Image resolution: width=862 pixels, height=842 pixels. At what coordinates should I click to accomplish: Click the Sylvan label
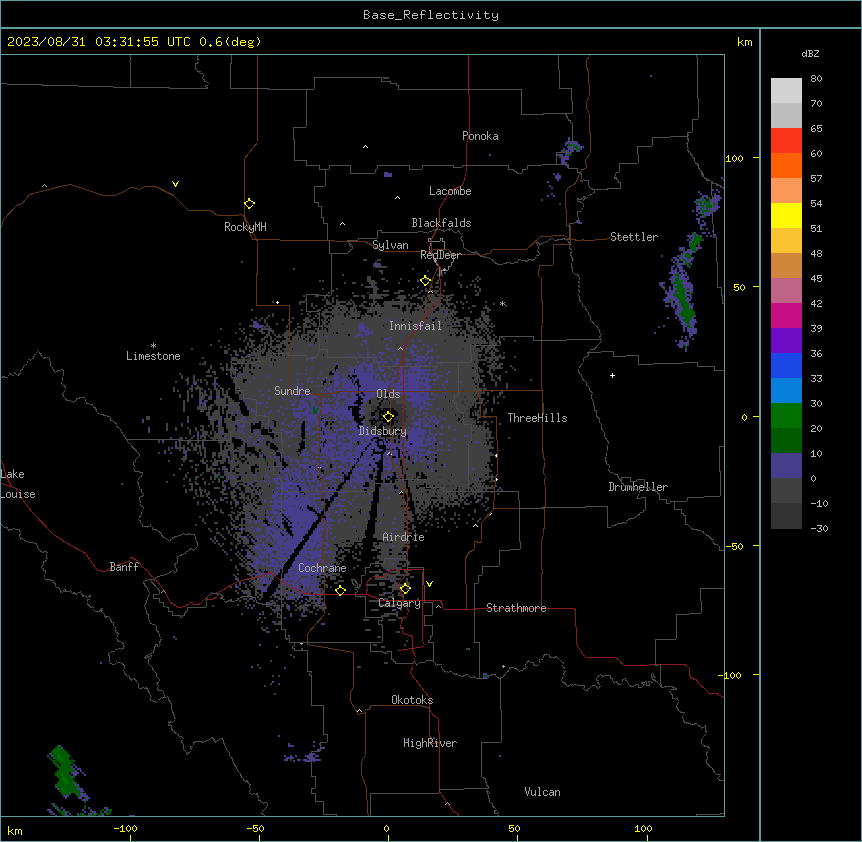click(x=390, y=245)
